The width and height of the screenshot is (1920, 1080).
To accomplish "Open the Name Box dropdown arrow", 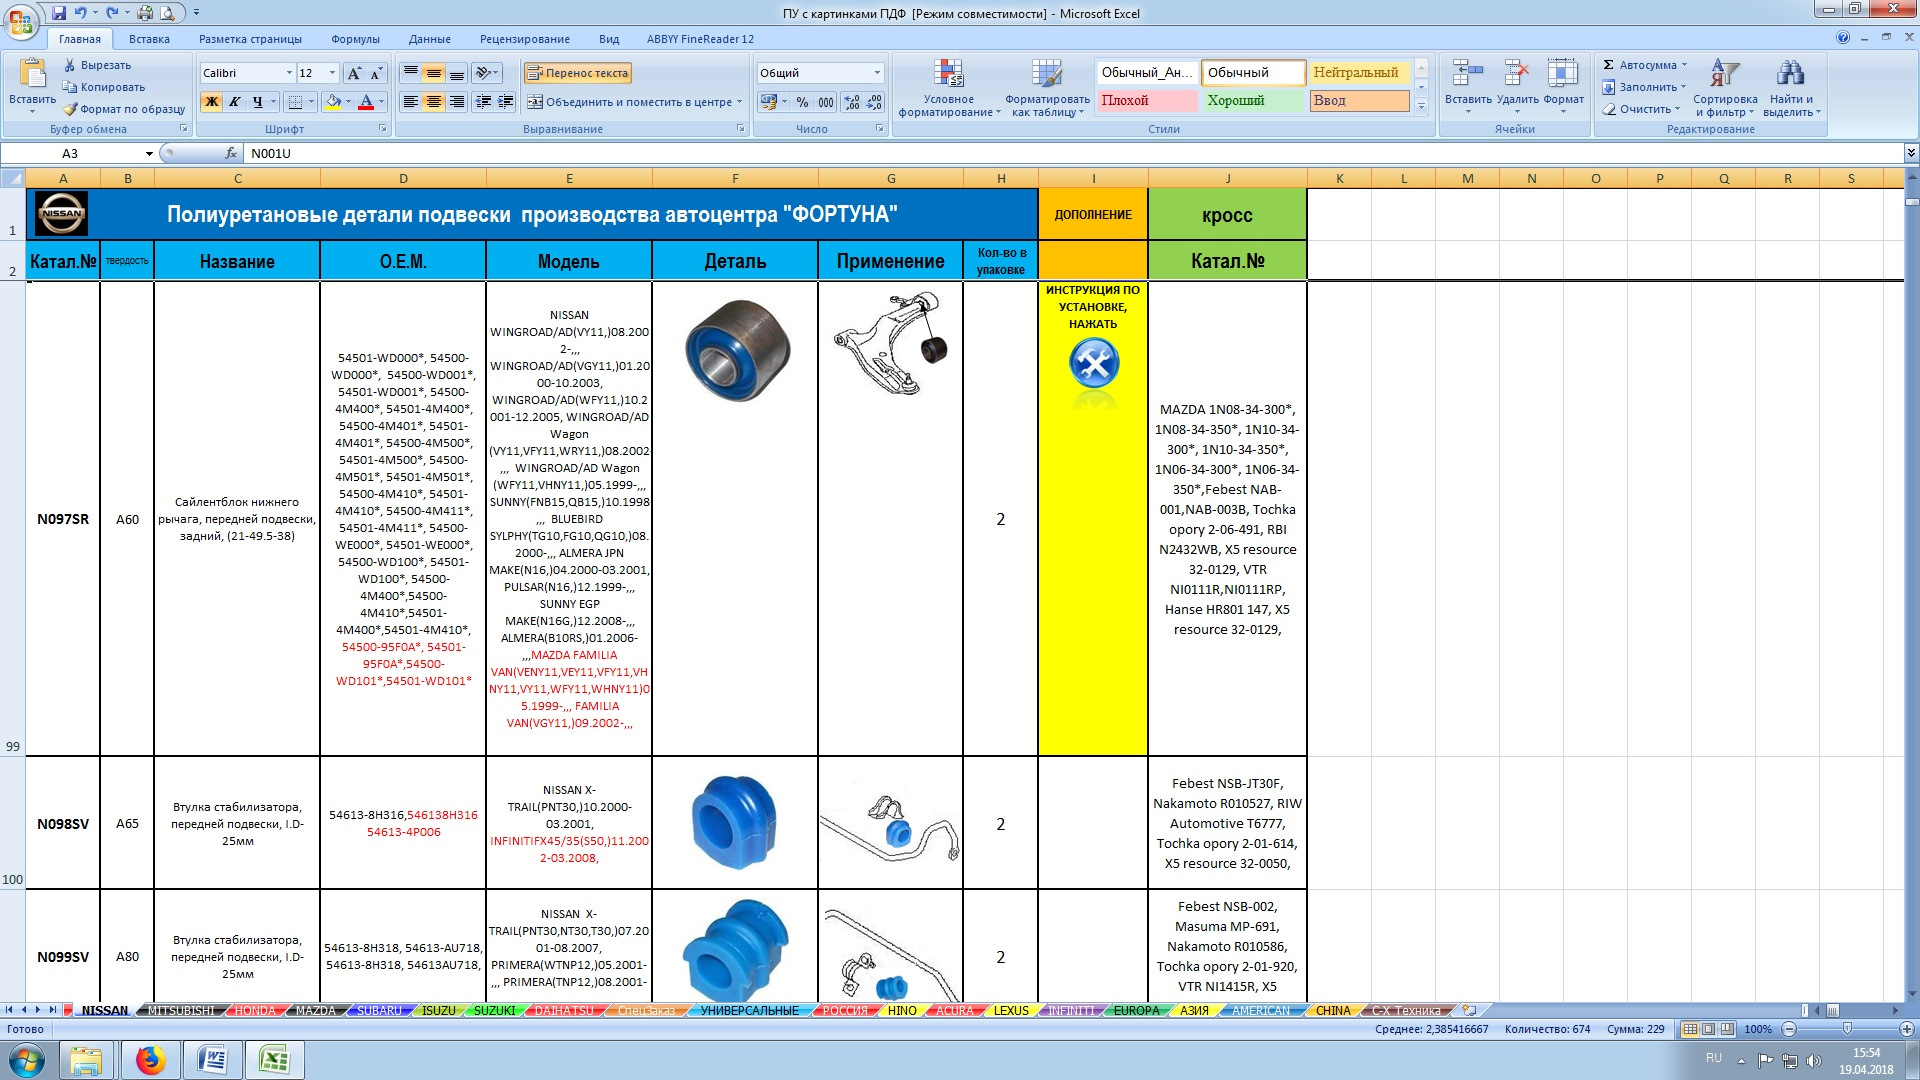I will point(149,154).
